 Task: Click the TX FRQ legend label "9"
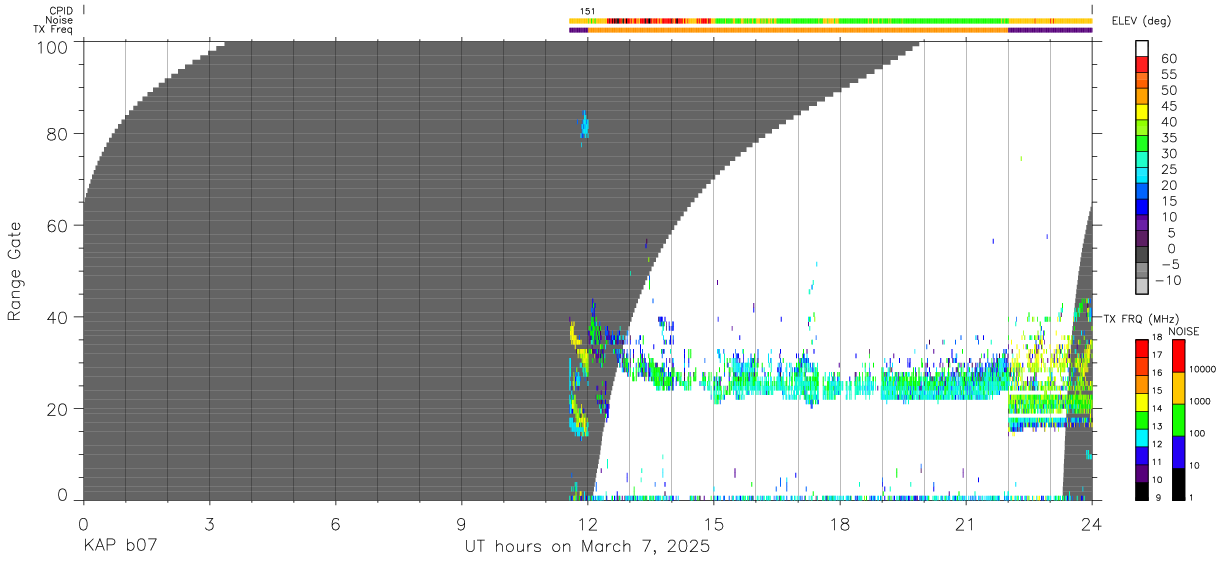(1160, 497)
